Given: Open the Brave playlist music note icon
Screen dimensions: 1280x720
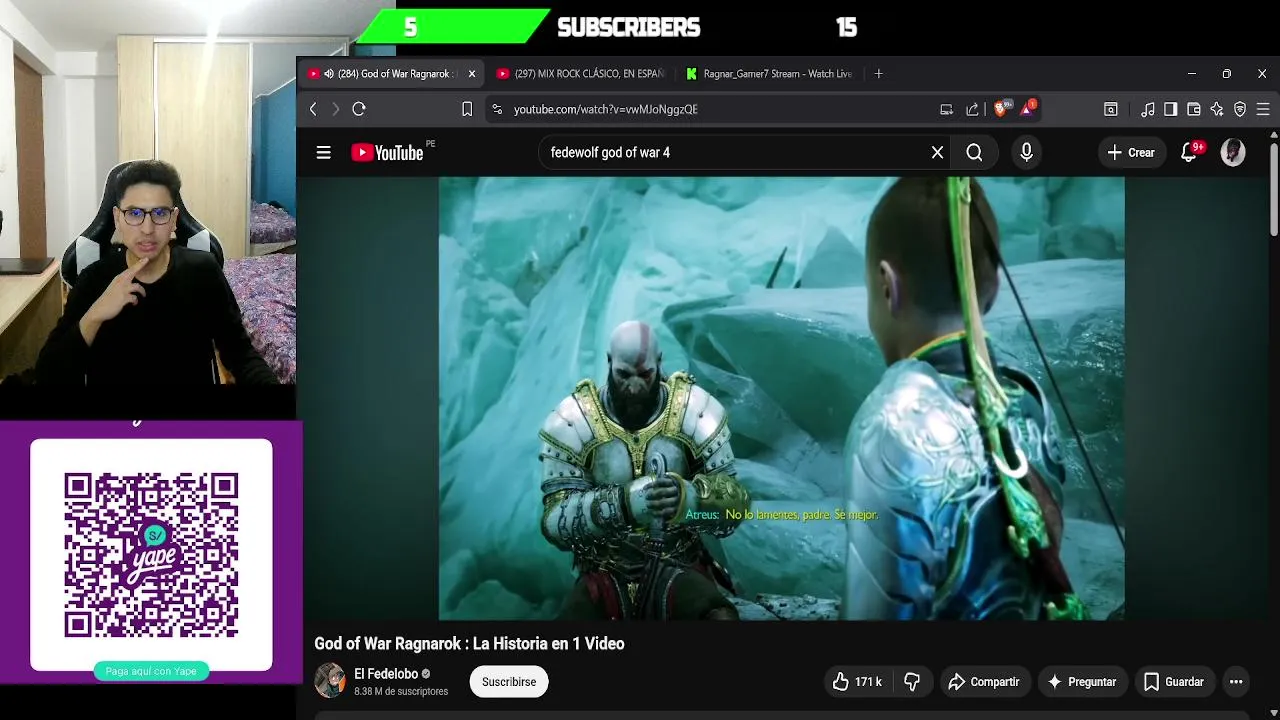Looking at the screenshot, I should pos(1148,109).
